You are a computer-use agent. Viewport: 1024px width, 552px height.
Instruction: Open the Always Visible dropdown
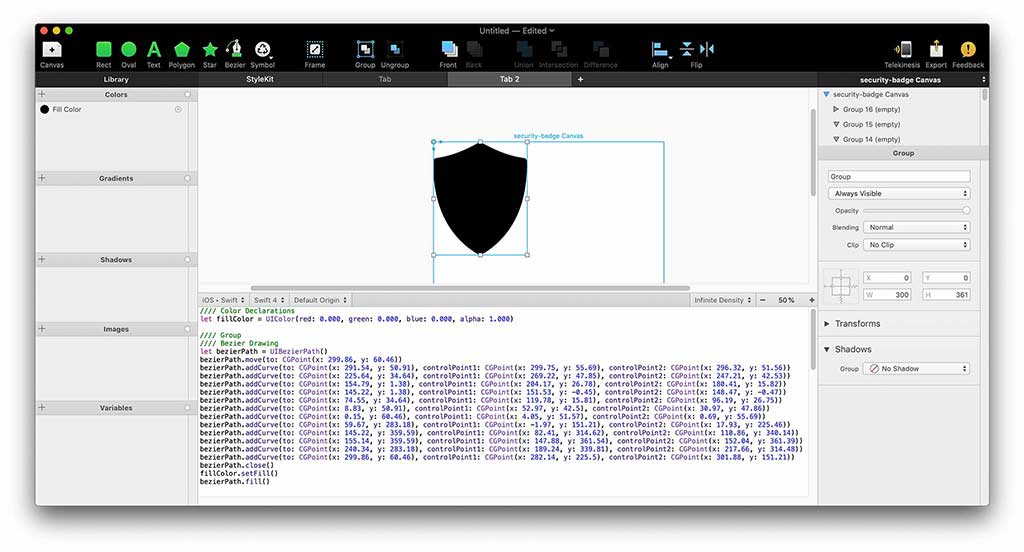click(x=899, y=194)
